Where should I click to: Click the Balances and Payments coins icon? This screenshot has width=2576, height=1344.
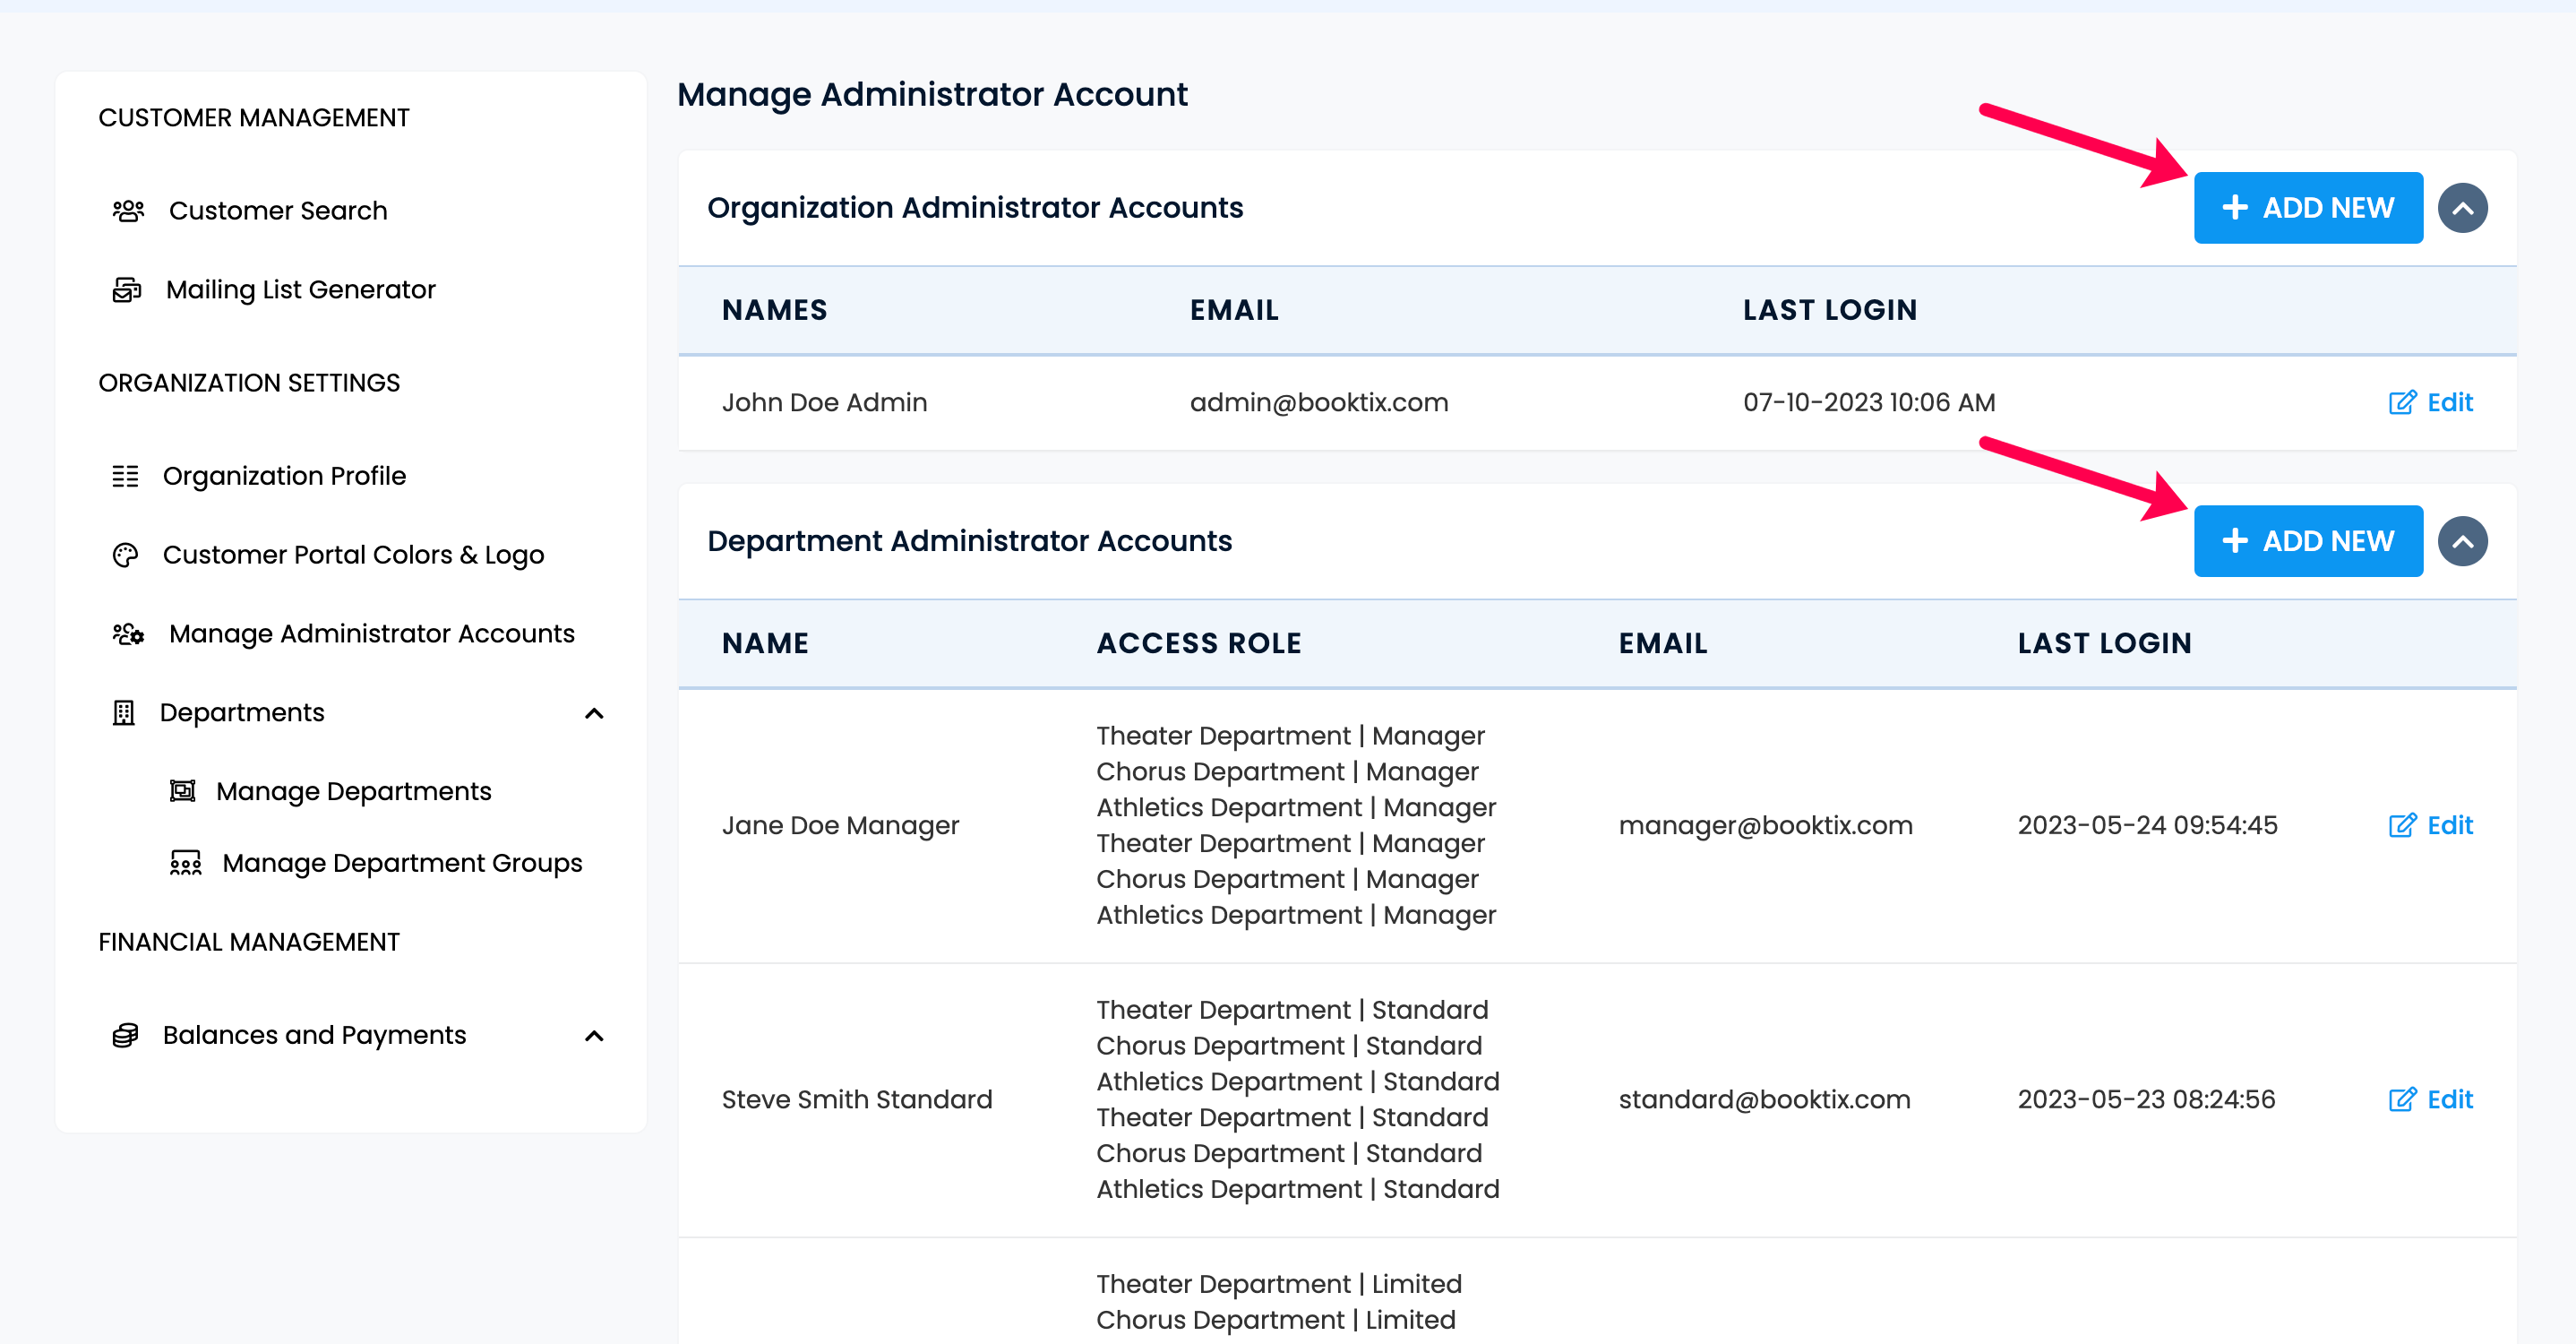coord(125,1035)
